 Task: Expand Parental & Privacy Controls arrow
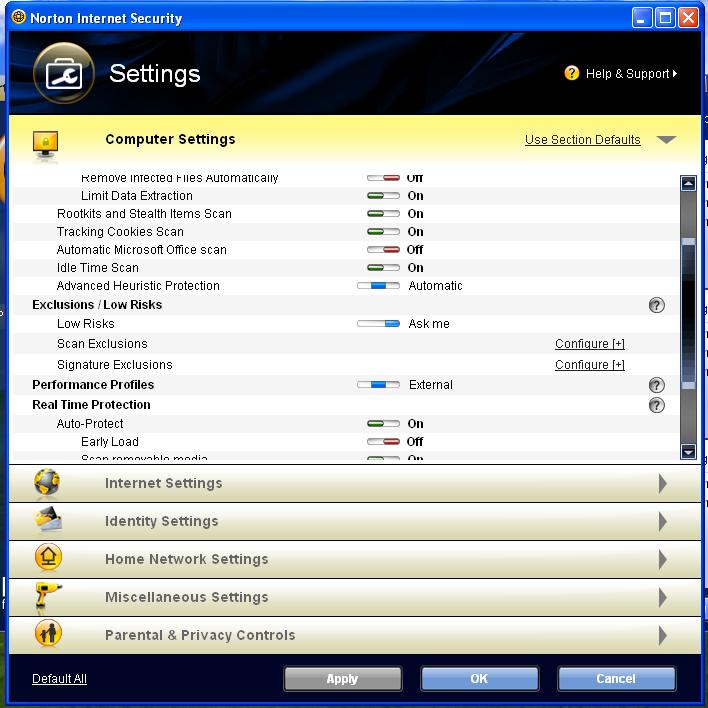662,635
